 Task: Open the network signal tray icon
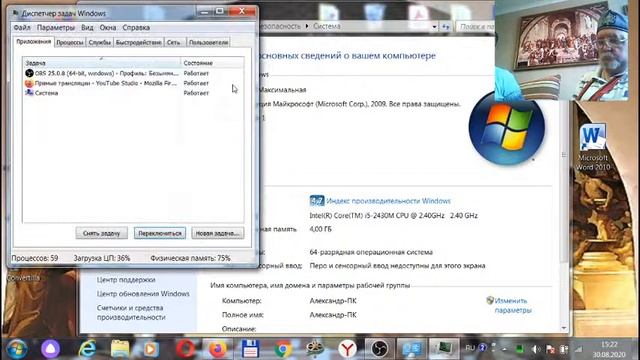click(578, 349)
